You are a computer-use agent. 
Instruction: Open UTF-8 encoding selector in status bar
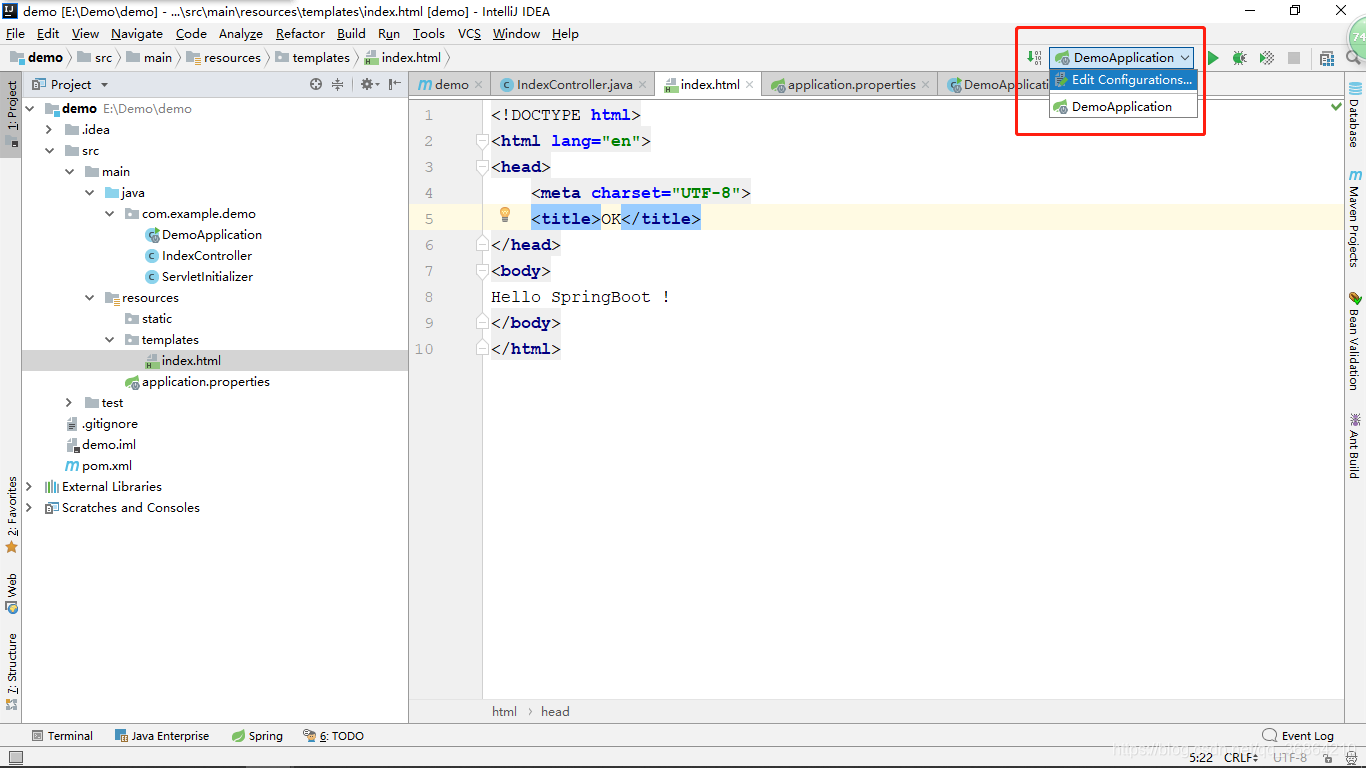1291,758
